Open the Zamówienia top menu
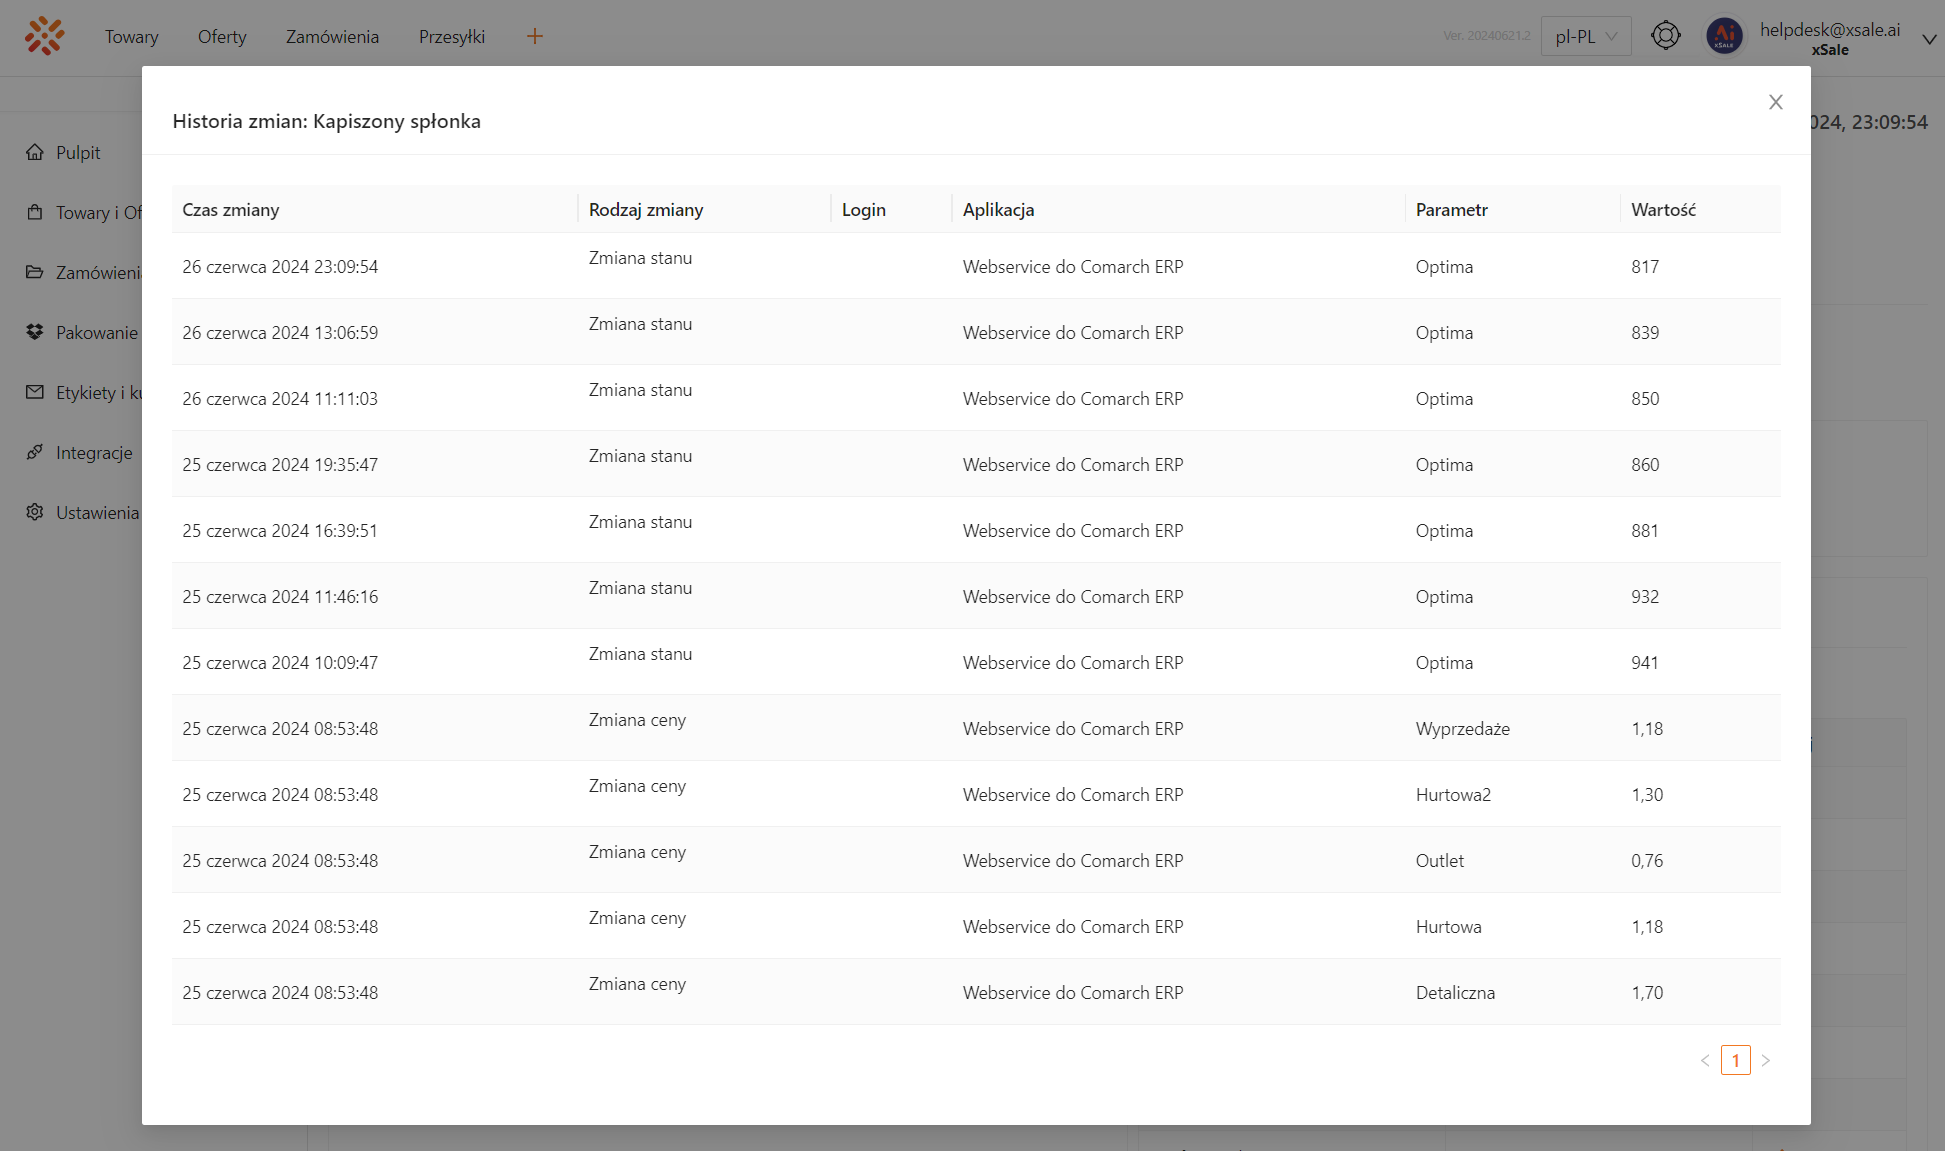This screenshot has height=1151, width=1945. (332, 36)
